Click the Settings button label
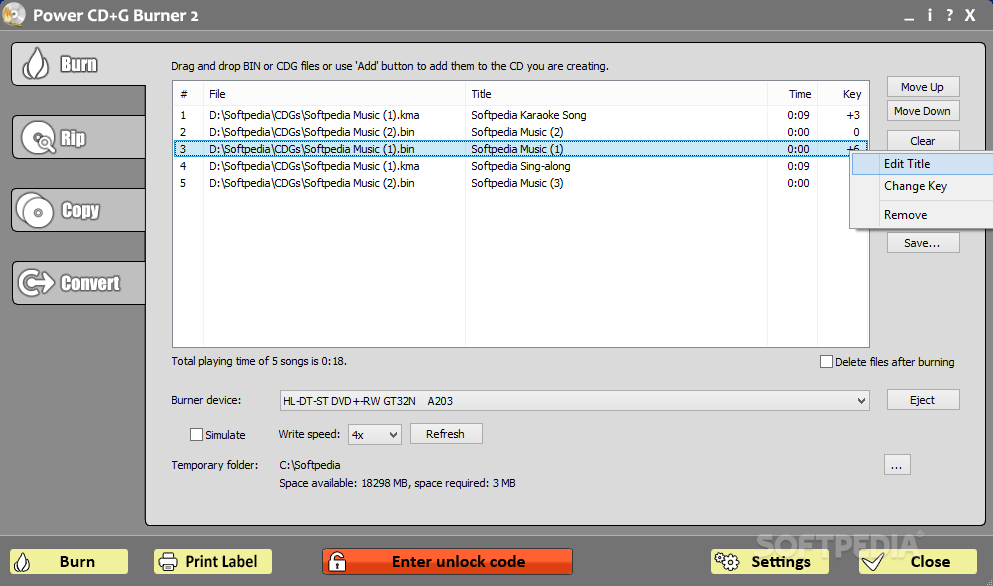The width and height of the screenshot is (993, 586). click(x=781, y=562)
